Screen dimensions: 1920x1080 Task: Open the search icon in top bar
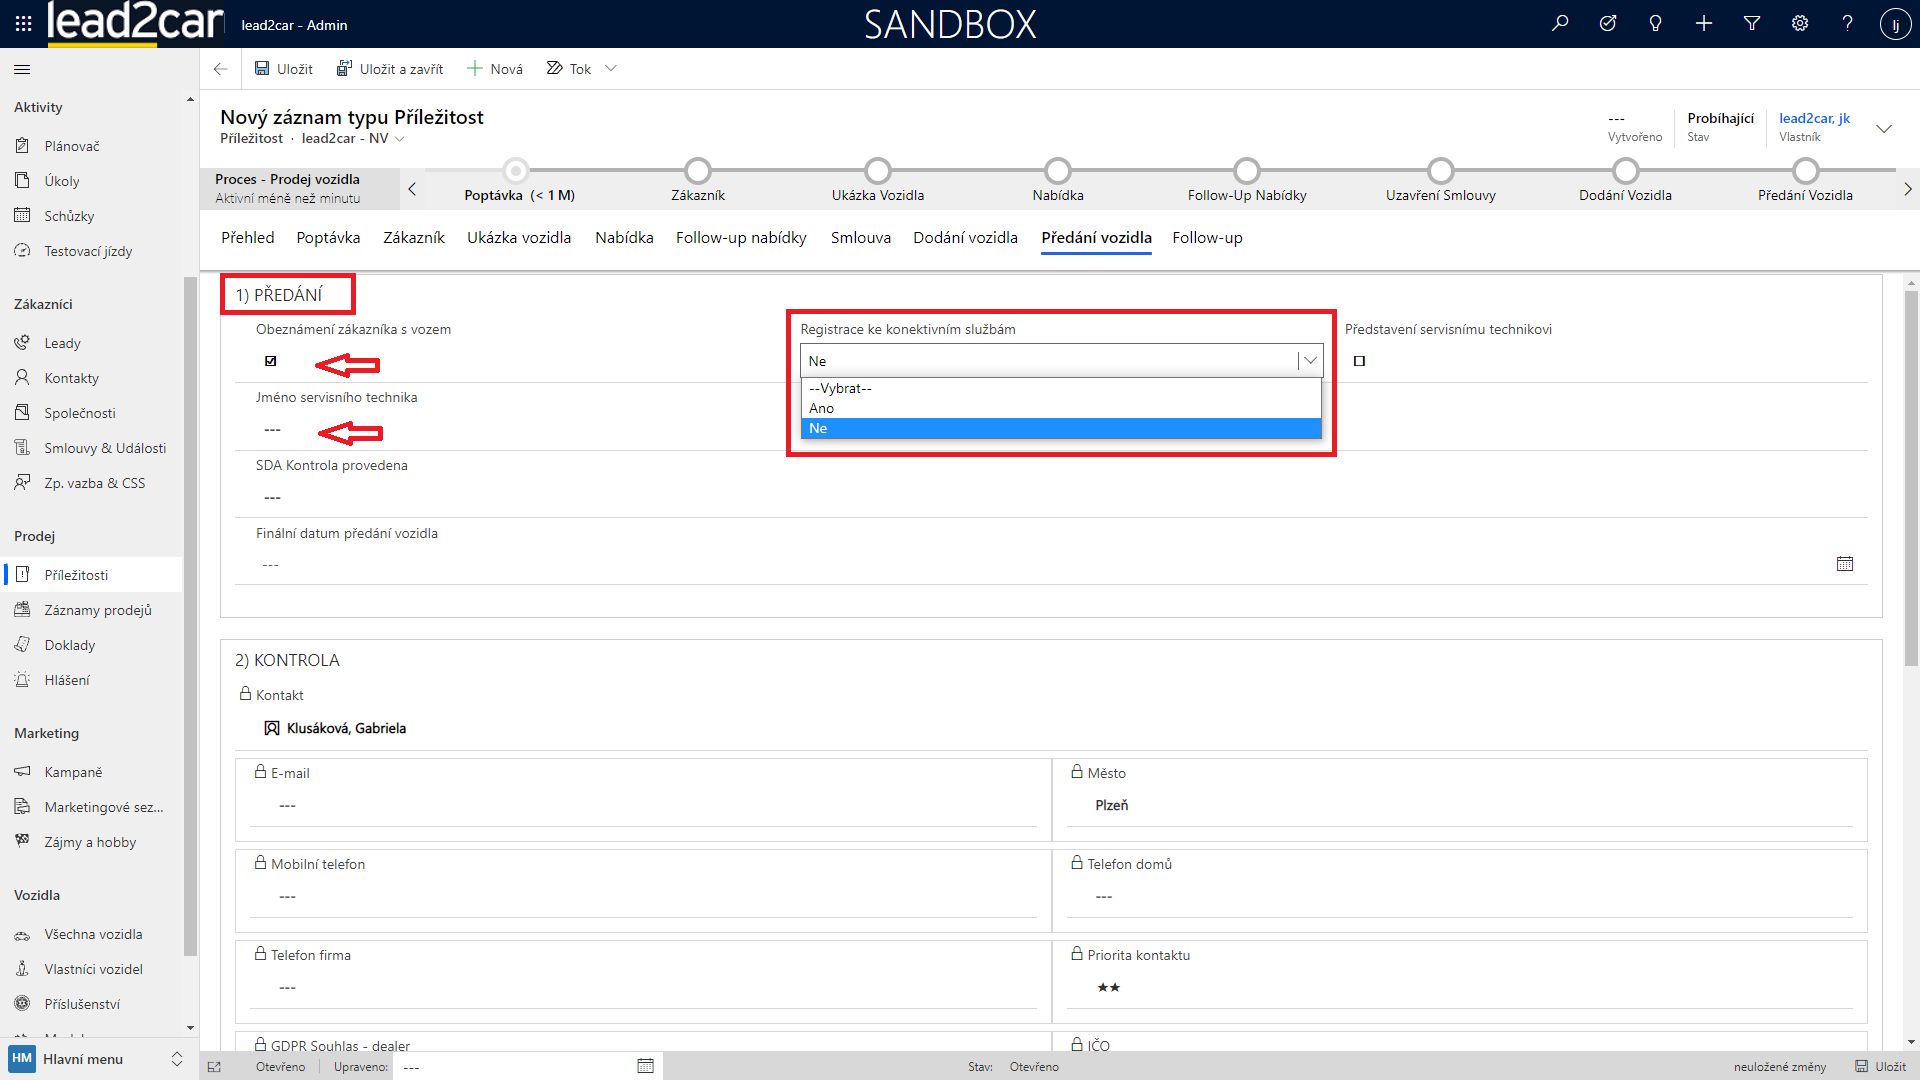1560,23
